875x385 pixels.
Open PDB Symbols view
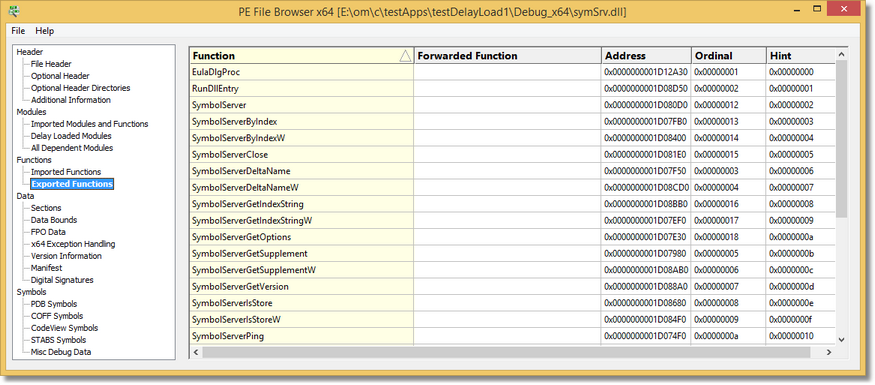54,304
